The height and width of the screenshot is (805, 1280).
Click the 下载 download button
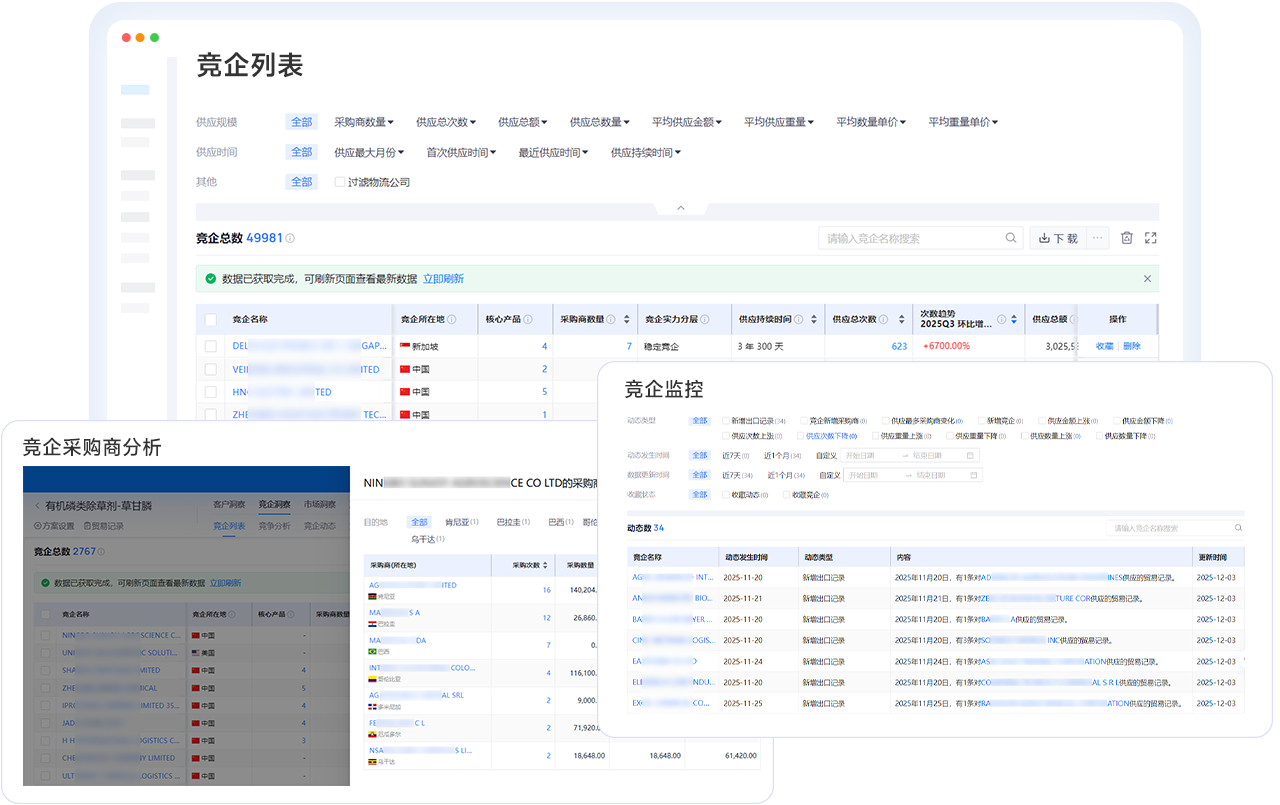tap(1057, 238)
